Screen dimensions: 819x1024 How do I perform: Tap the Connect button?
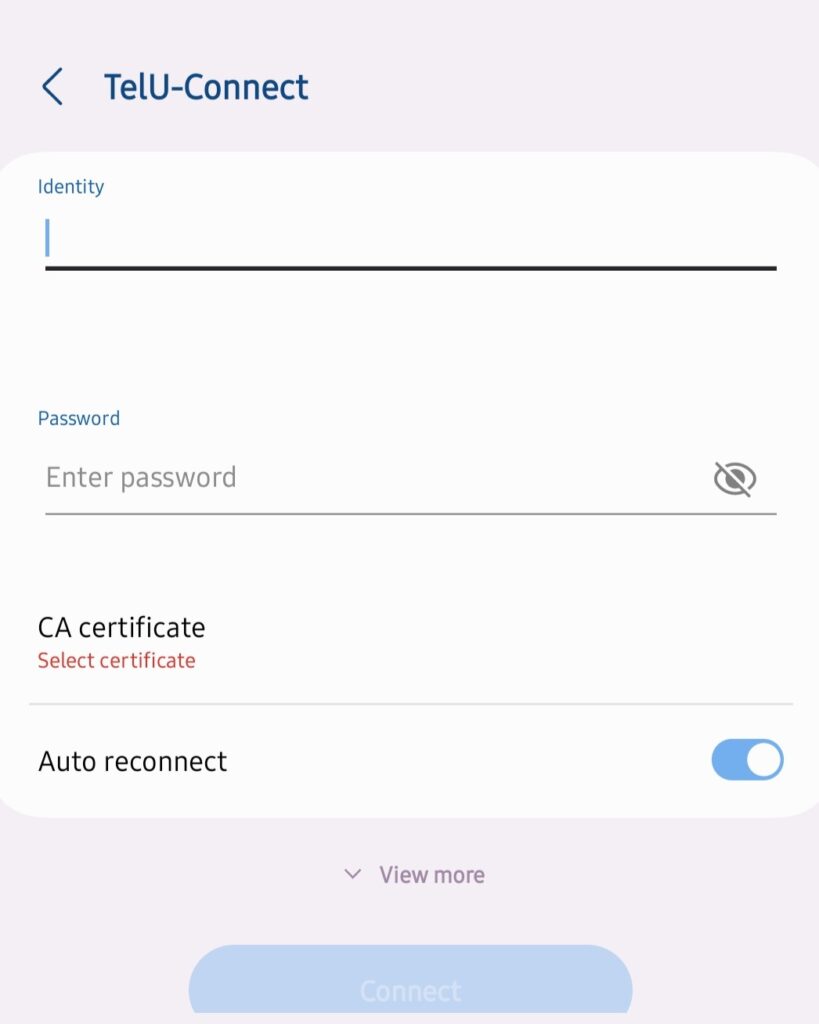(410, 980)
